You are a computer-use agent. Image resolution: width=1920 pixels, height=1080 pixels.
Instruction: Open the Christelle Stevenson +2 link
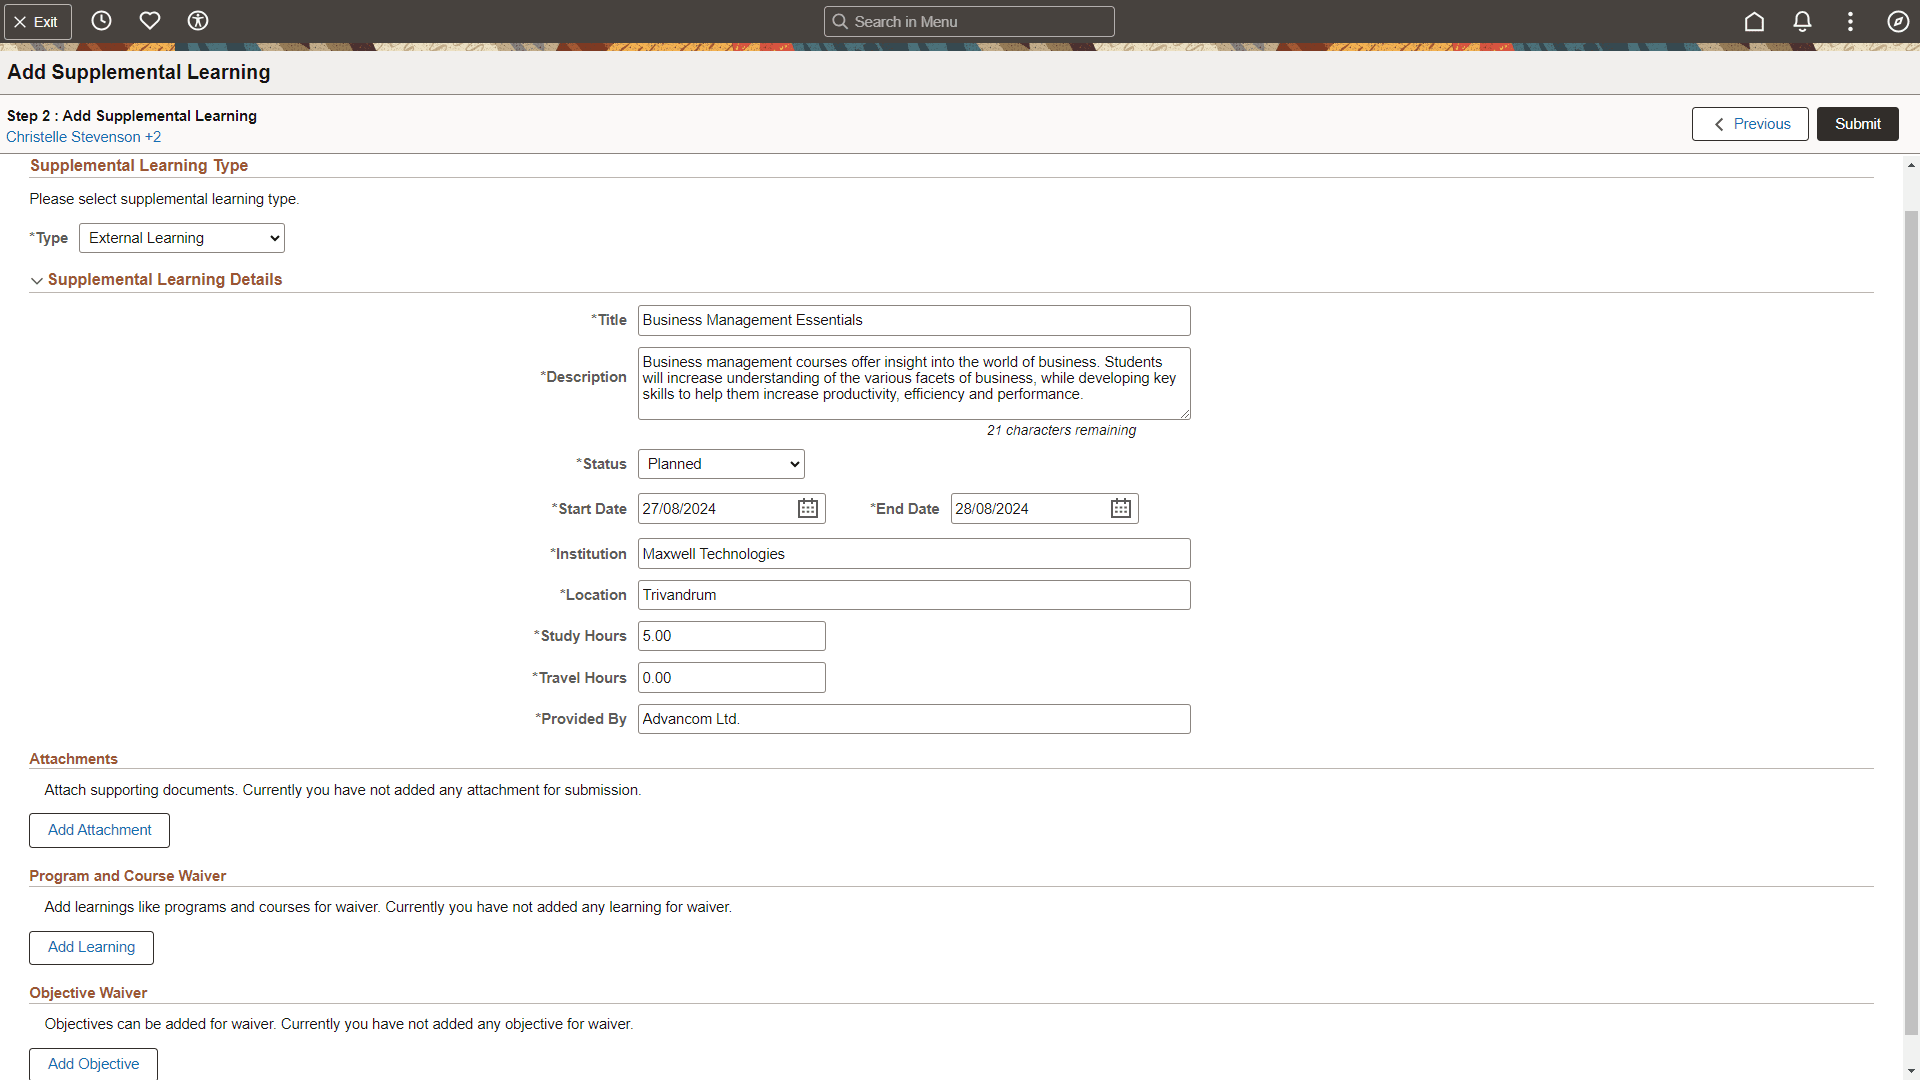tap(83, 137)
